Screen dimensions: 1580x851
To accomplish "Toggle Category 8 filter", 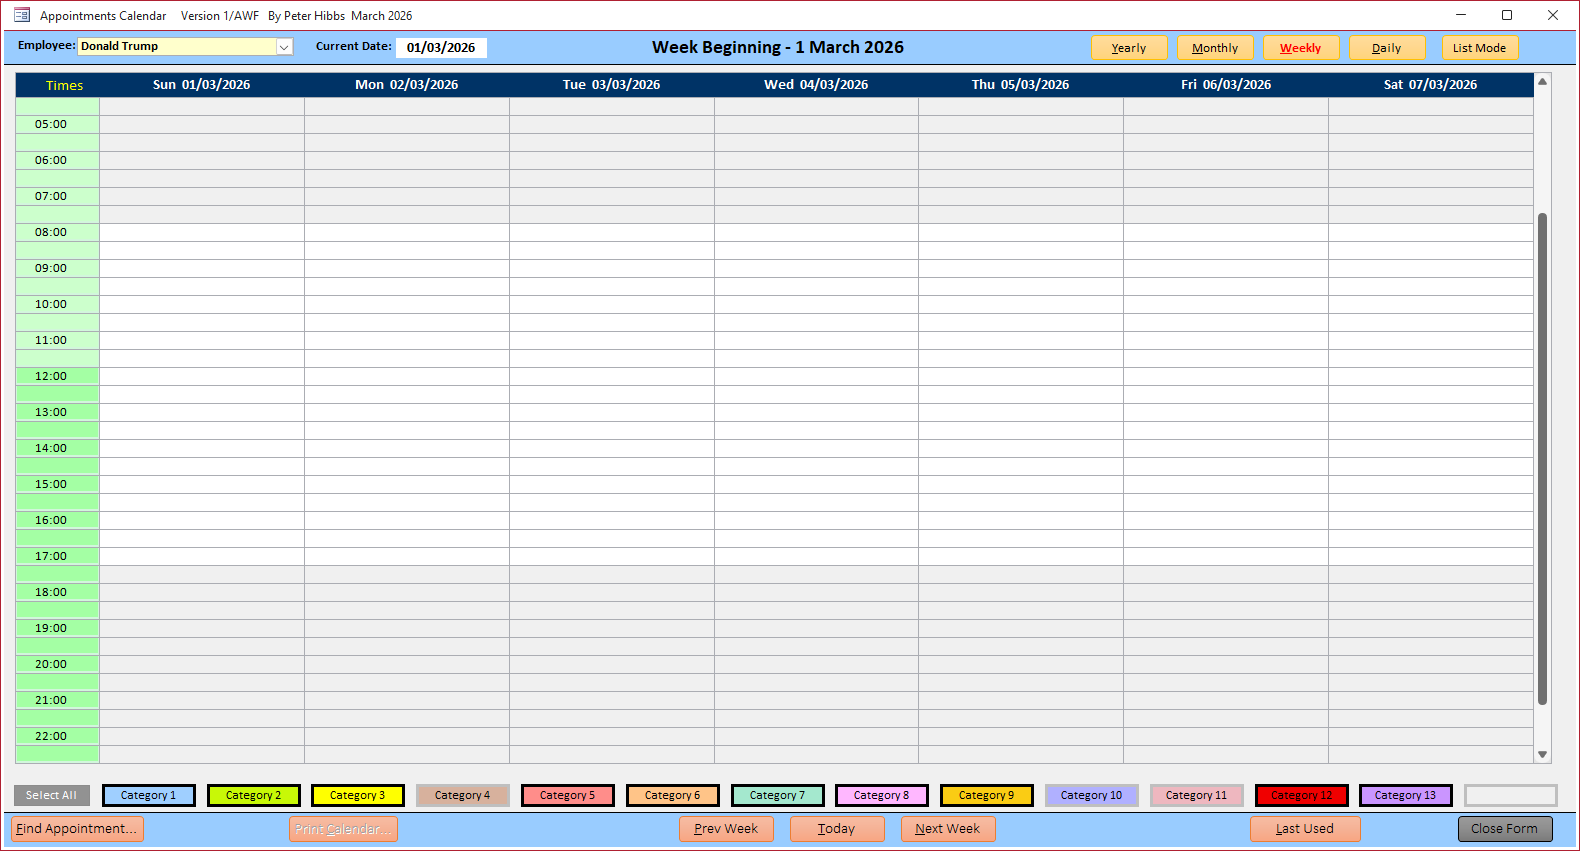I will coord(882,795).
